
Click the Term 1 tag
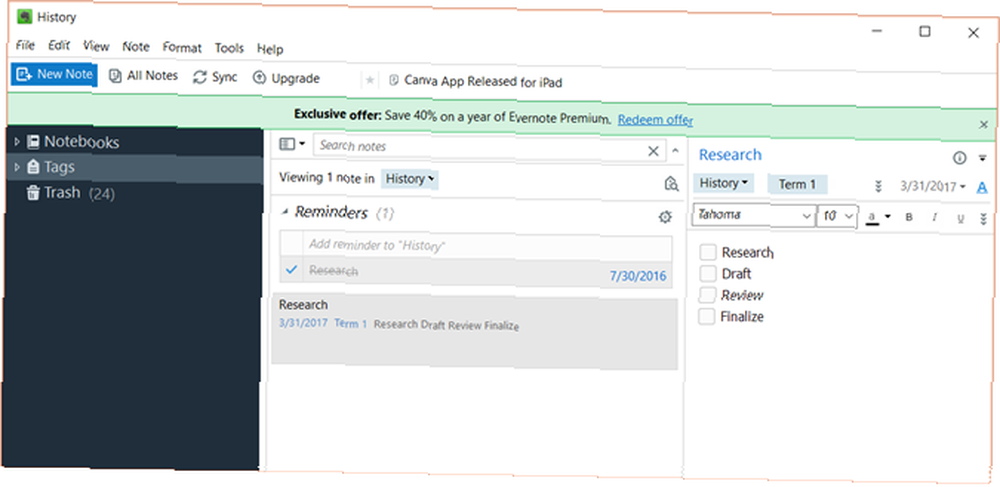tap(797, 184)
